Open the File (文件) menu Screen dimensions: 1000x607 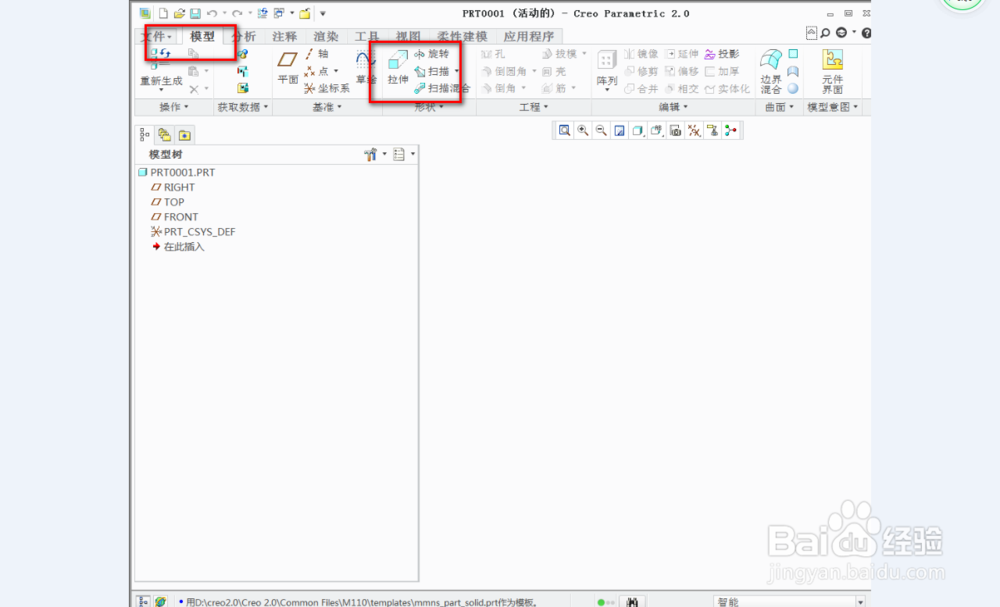(x=156, y=37)
